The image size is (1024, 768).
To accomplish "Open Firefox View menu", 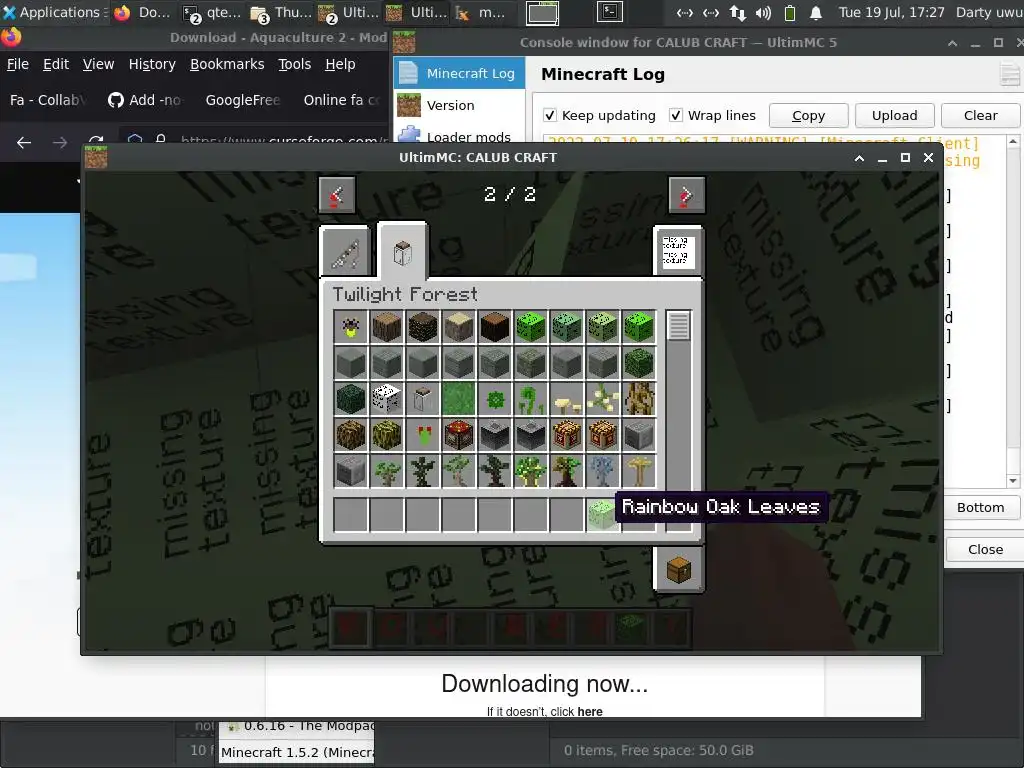I will [x=98, y=64].
